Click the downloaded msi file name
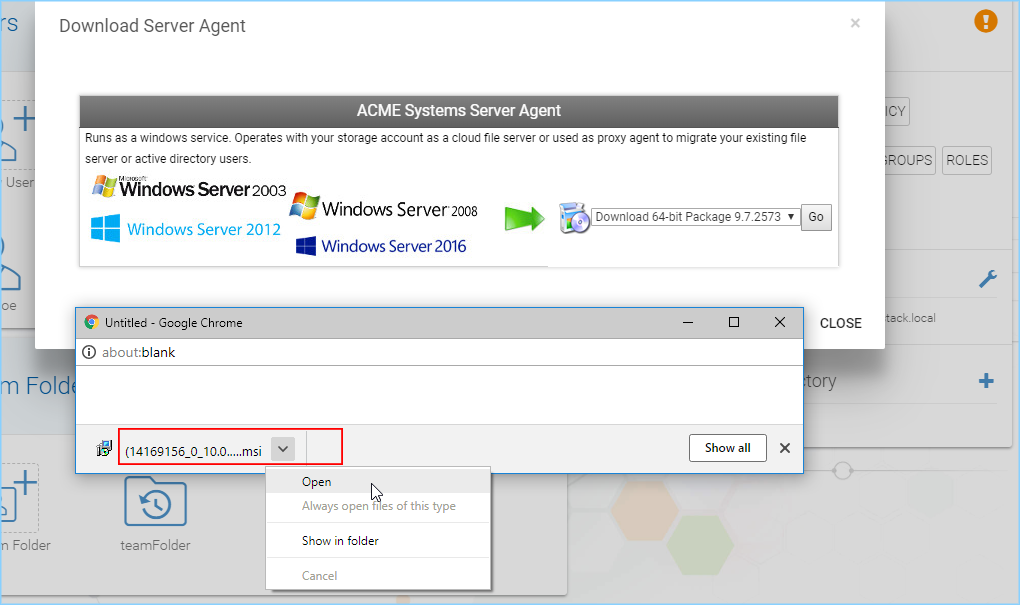 tap(193, 451)
